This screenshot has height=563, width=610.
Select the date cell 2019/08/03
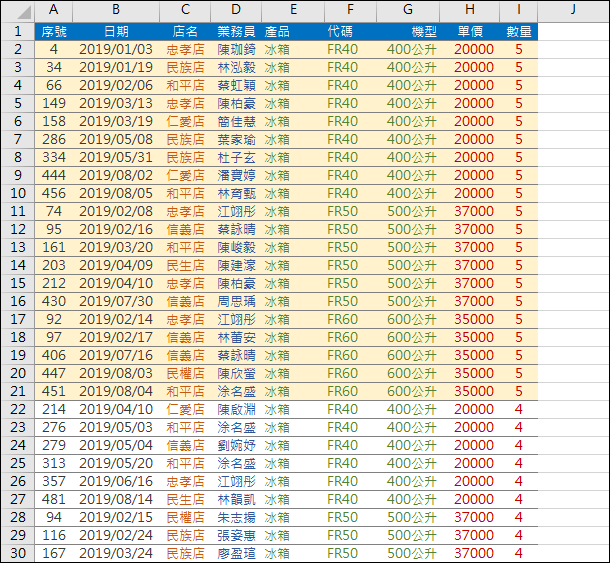tap(116, 373)
